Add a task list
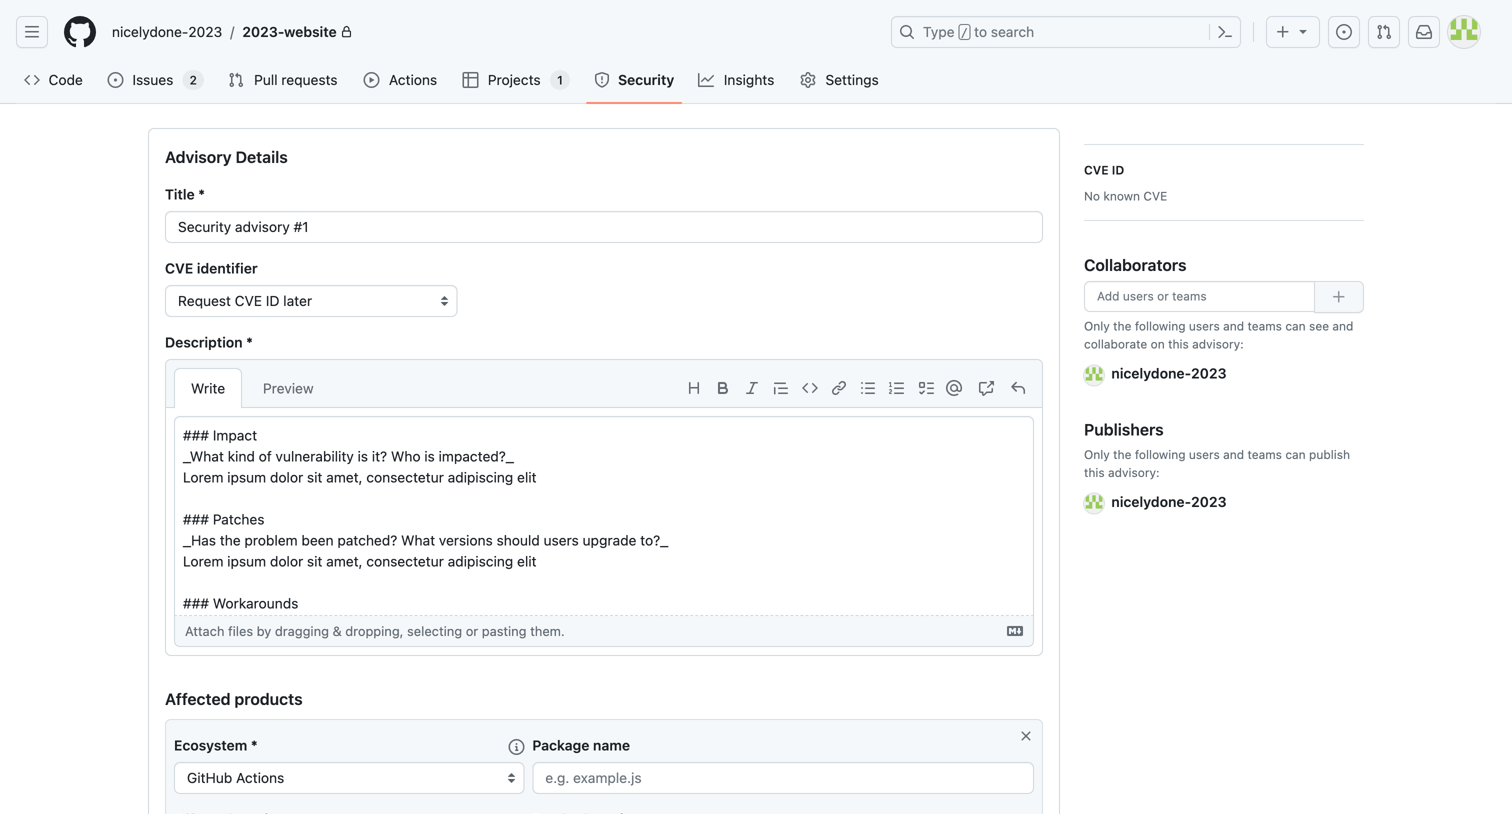 pyautogui.click(x=926, y=388)
